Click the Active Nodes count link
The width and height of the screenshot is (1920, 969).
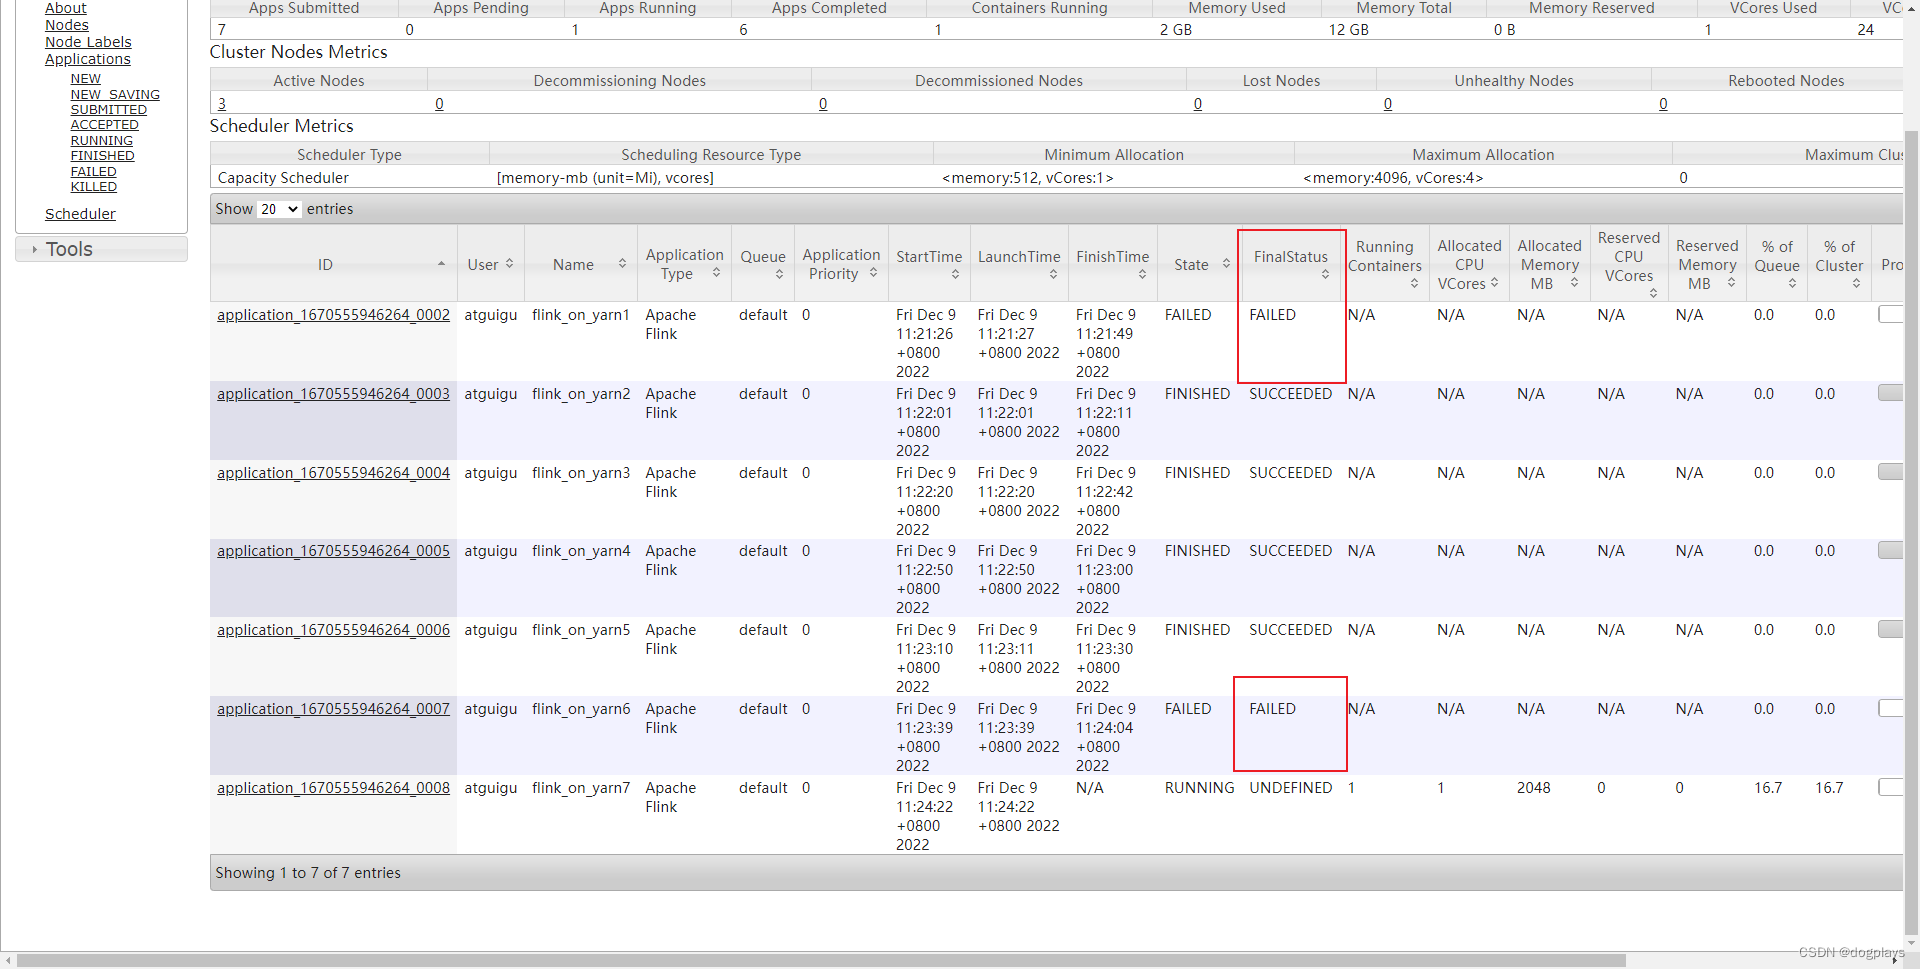tap(221, 103)
